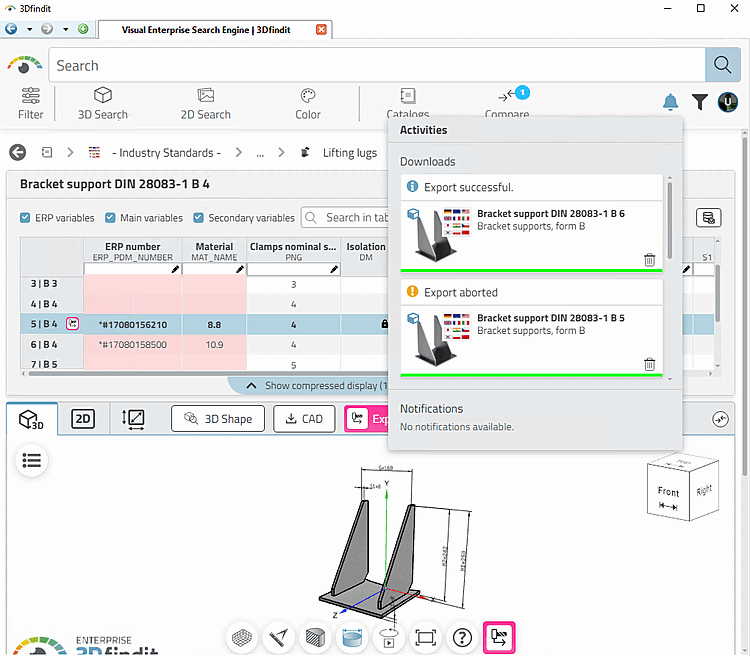This screenshot has height=656, width=750.
Task: Click the Front face of view cube
Action: (x=668, y=494)
